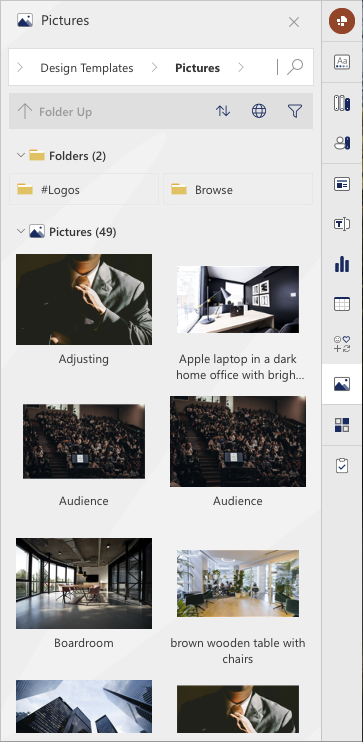Open the slide layouts sidebar icon

coord(342,184)
